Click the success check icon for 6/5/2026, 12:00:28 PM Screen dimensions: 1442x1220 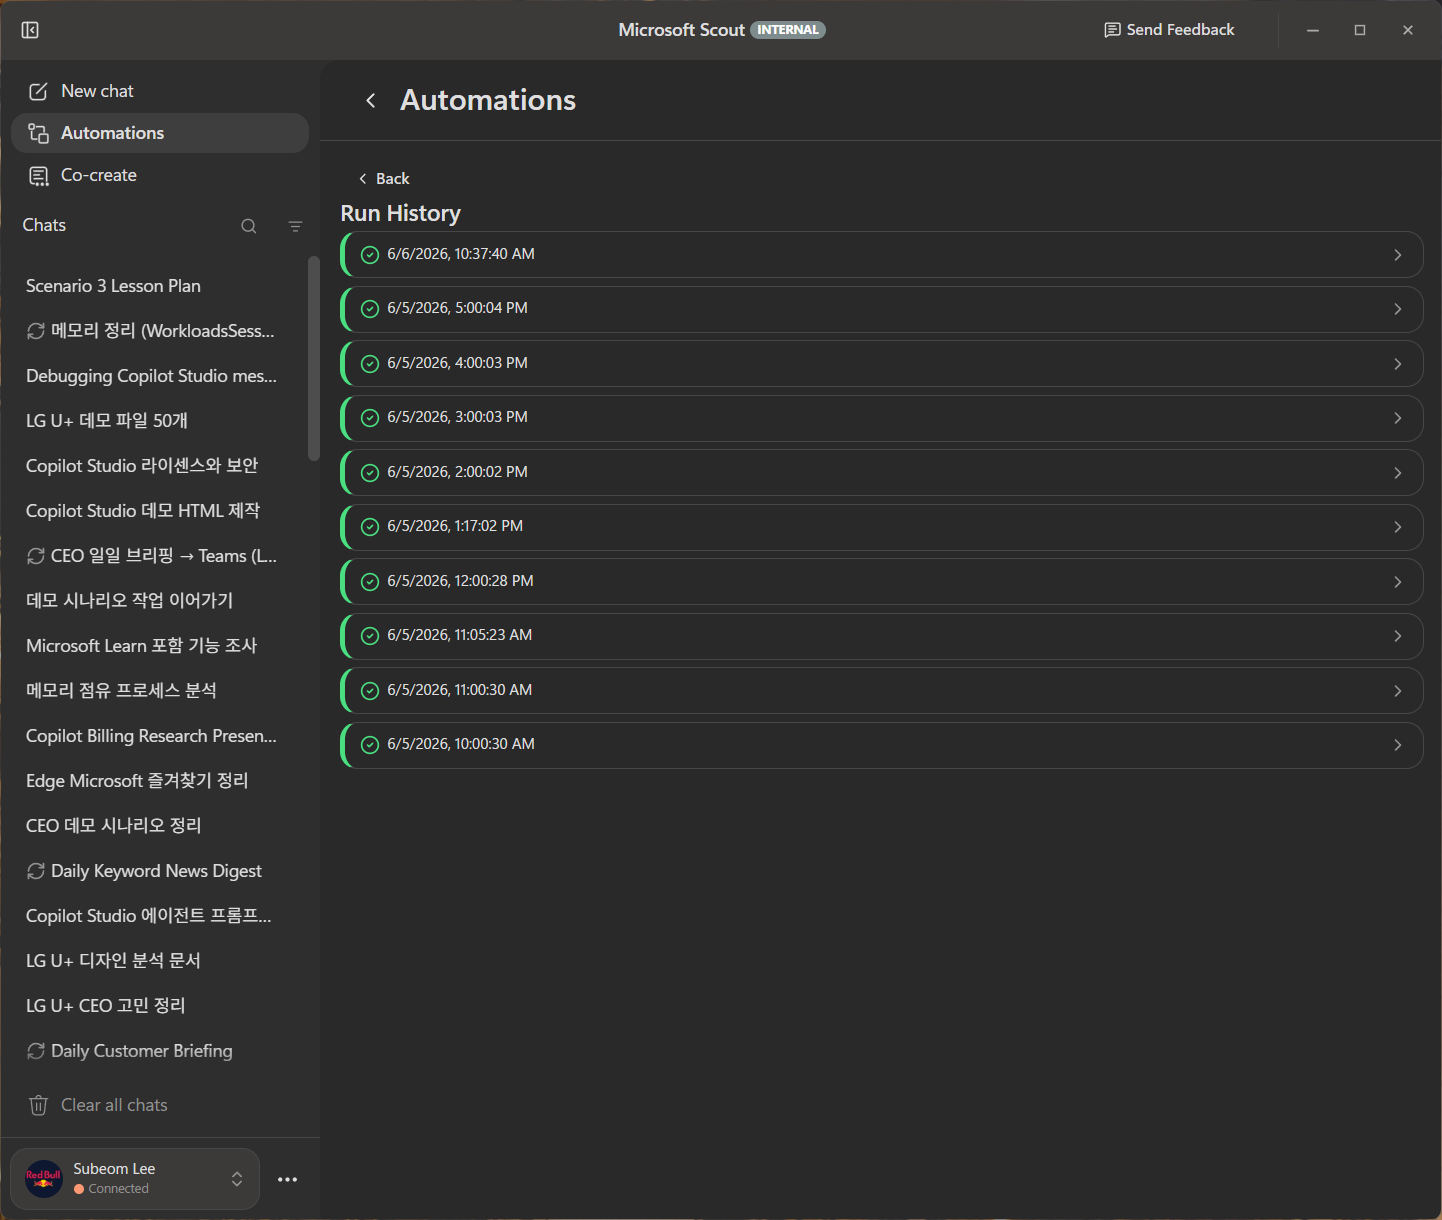point(370,582)
